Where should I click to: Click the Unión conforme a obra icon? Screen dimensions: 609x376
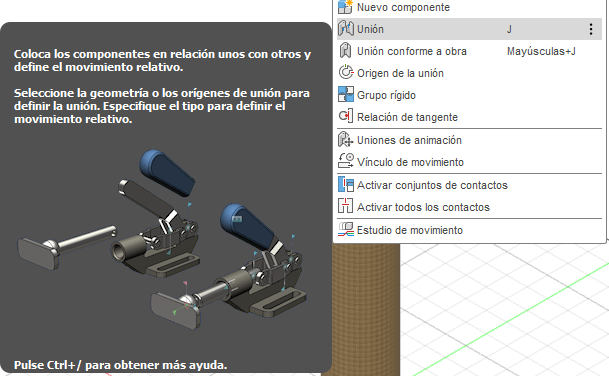tap(345, 51)
